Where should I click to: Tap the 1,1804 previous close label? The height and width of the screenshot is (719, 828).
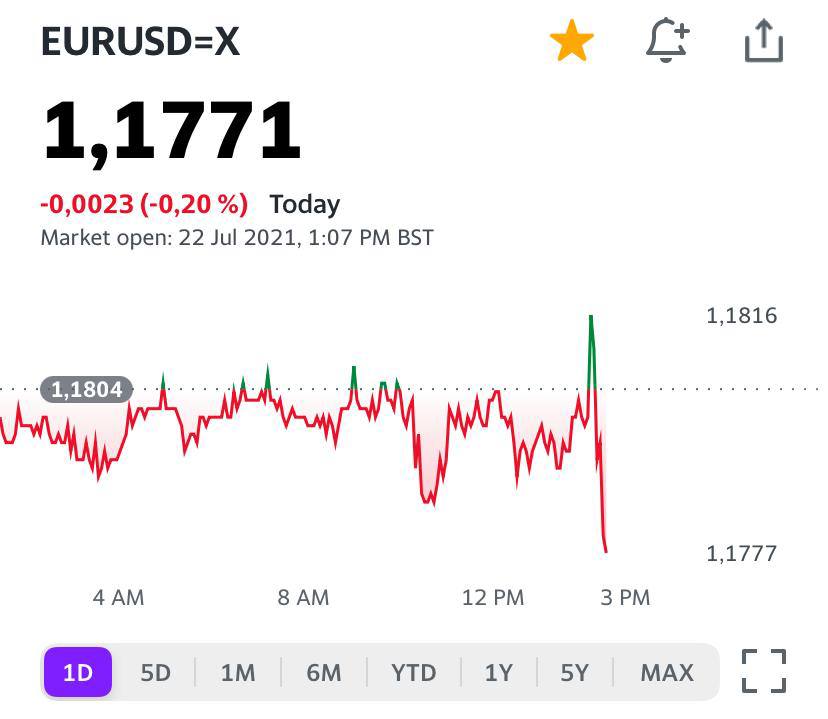tap(86, 389)
